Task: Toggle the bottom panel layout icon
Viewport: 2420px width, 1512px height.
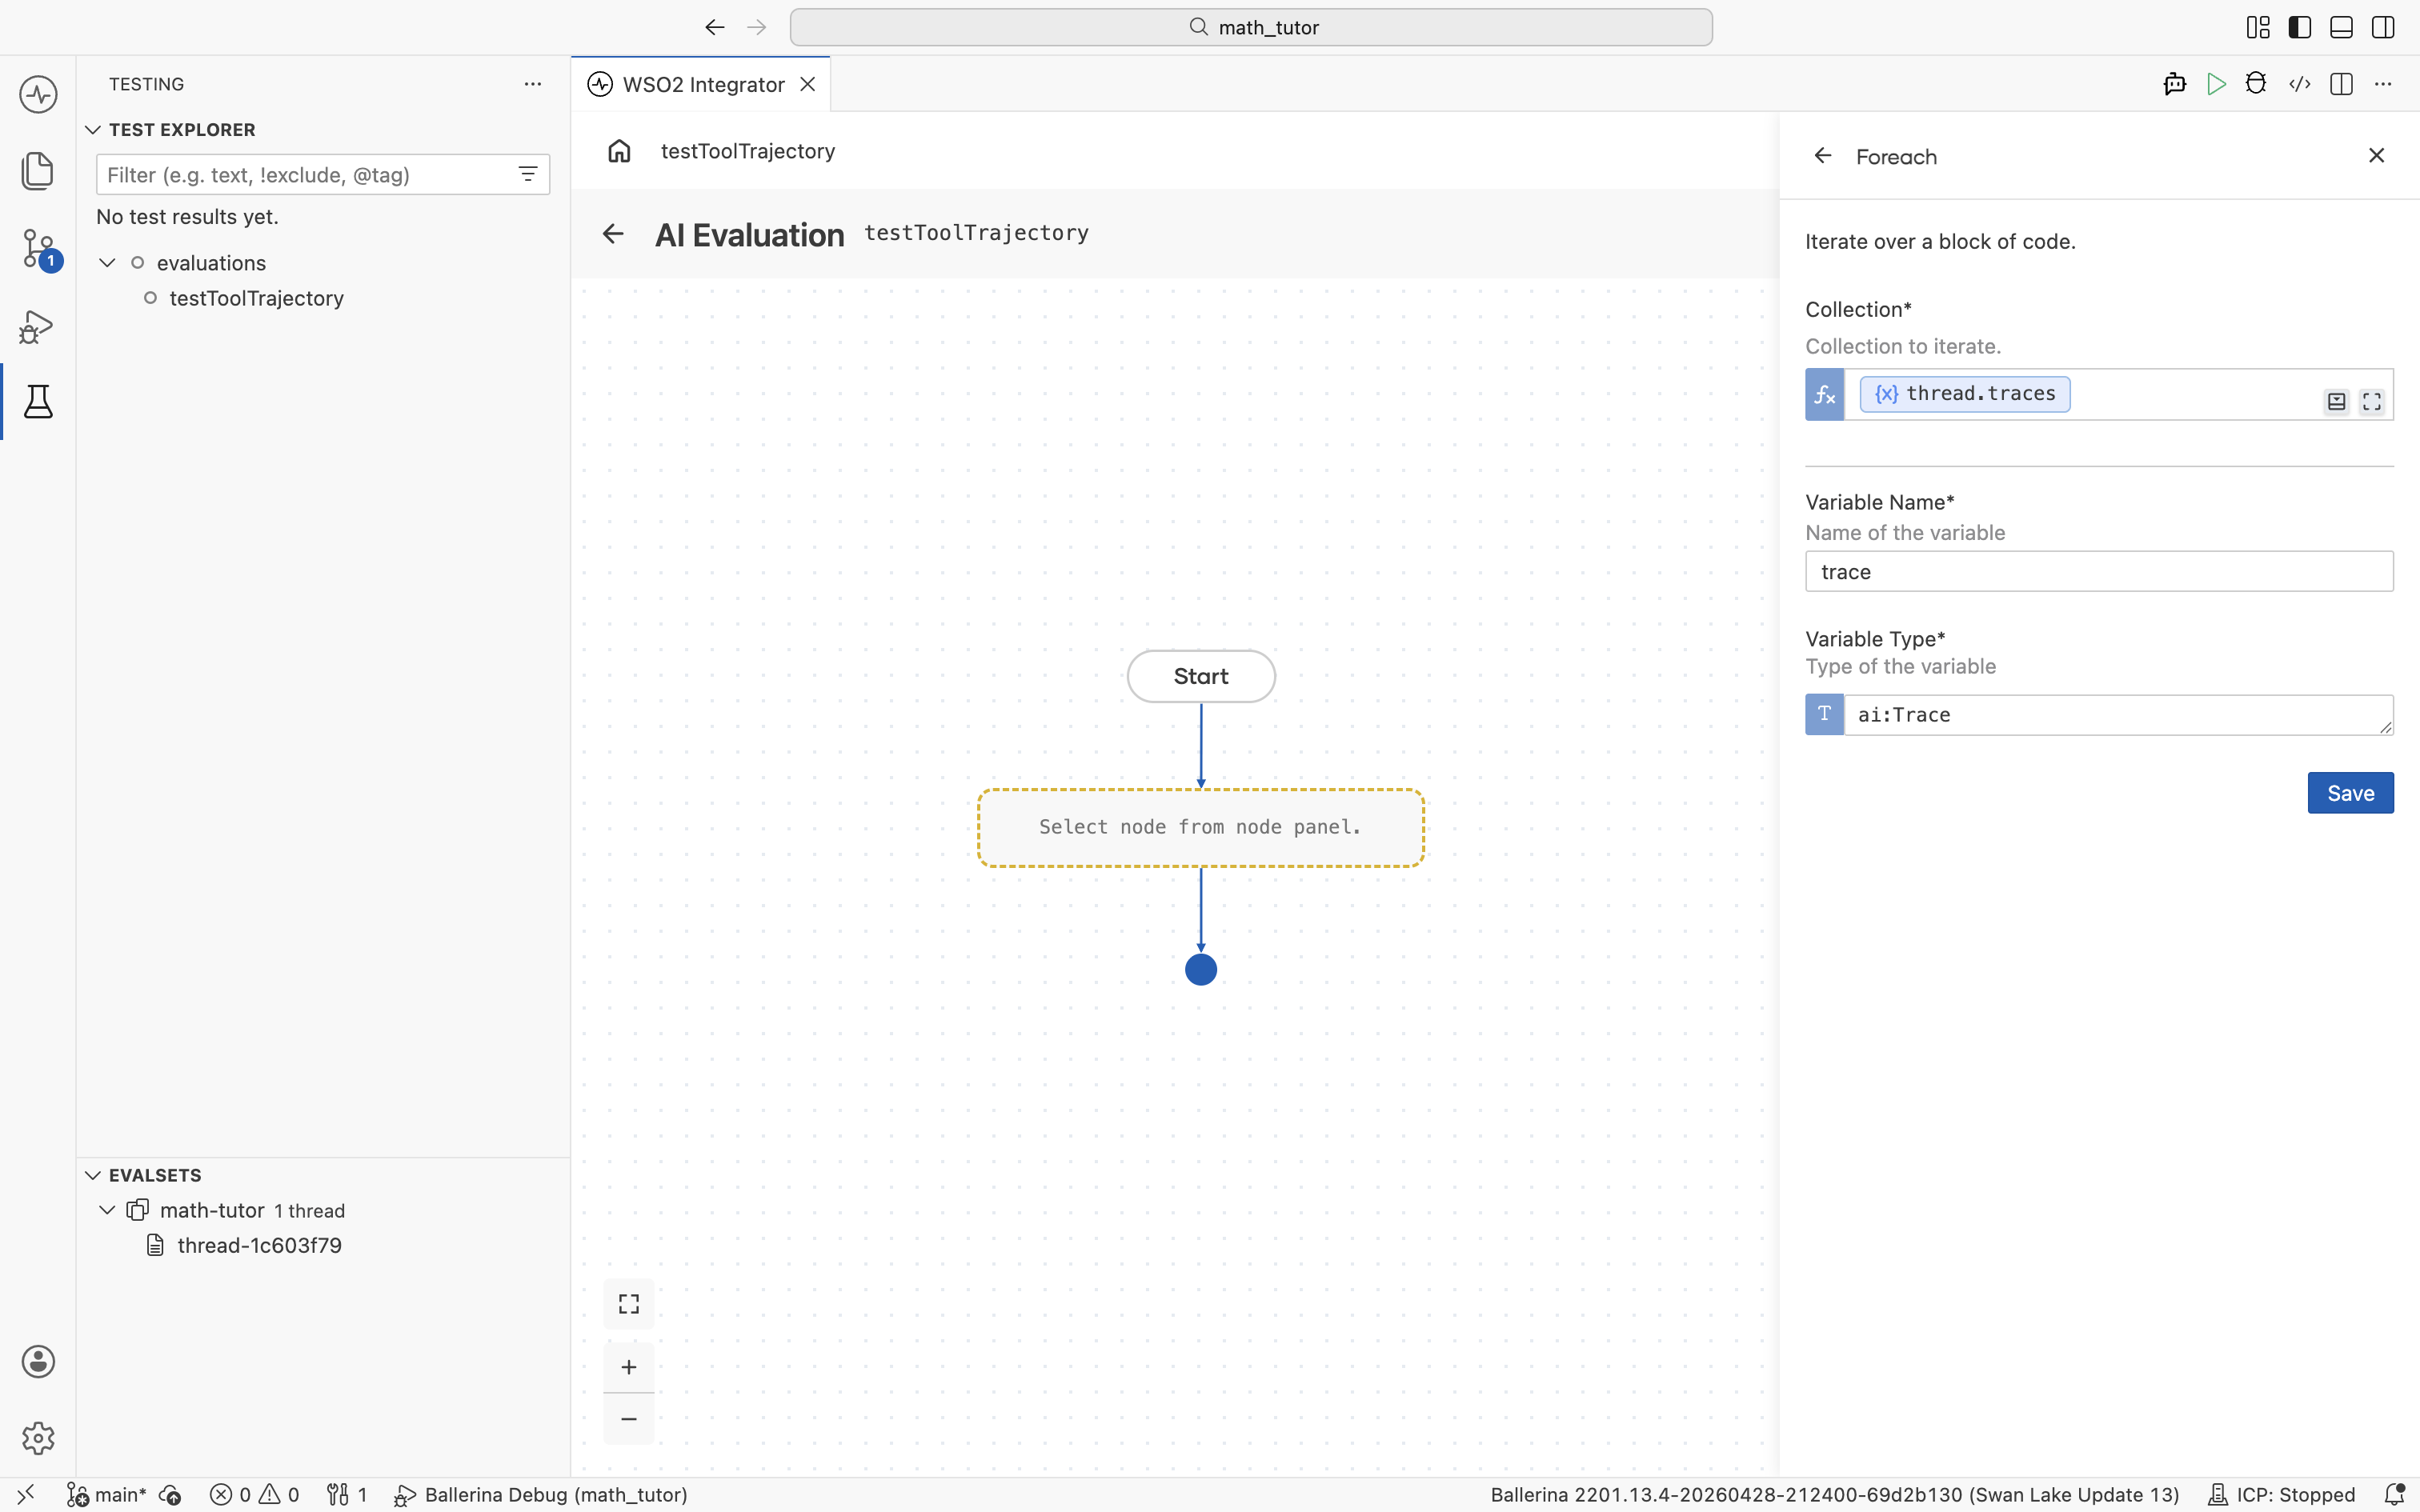Action: pyautogui.click(x=2341, y=27)
